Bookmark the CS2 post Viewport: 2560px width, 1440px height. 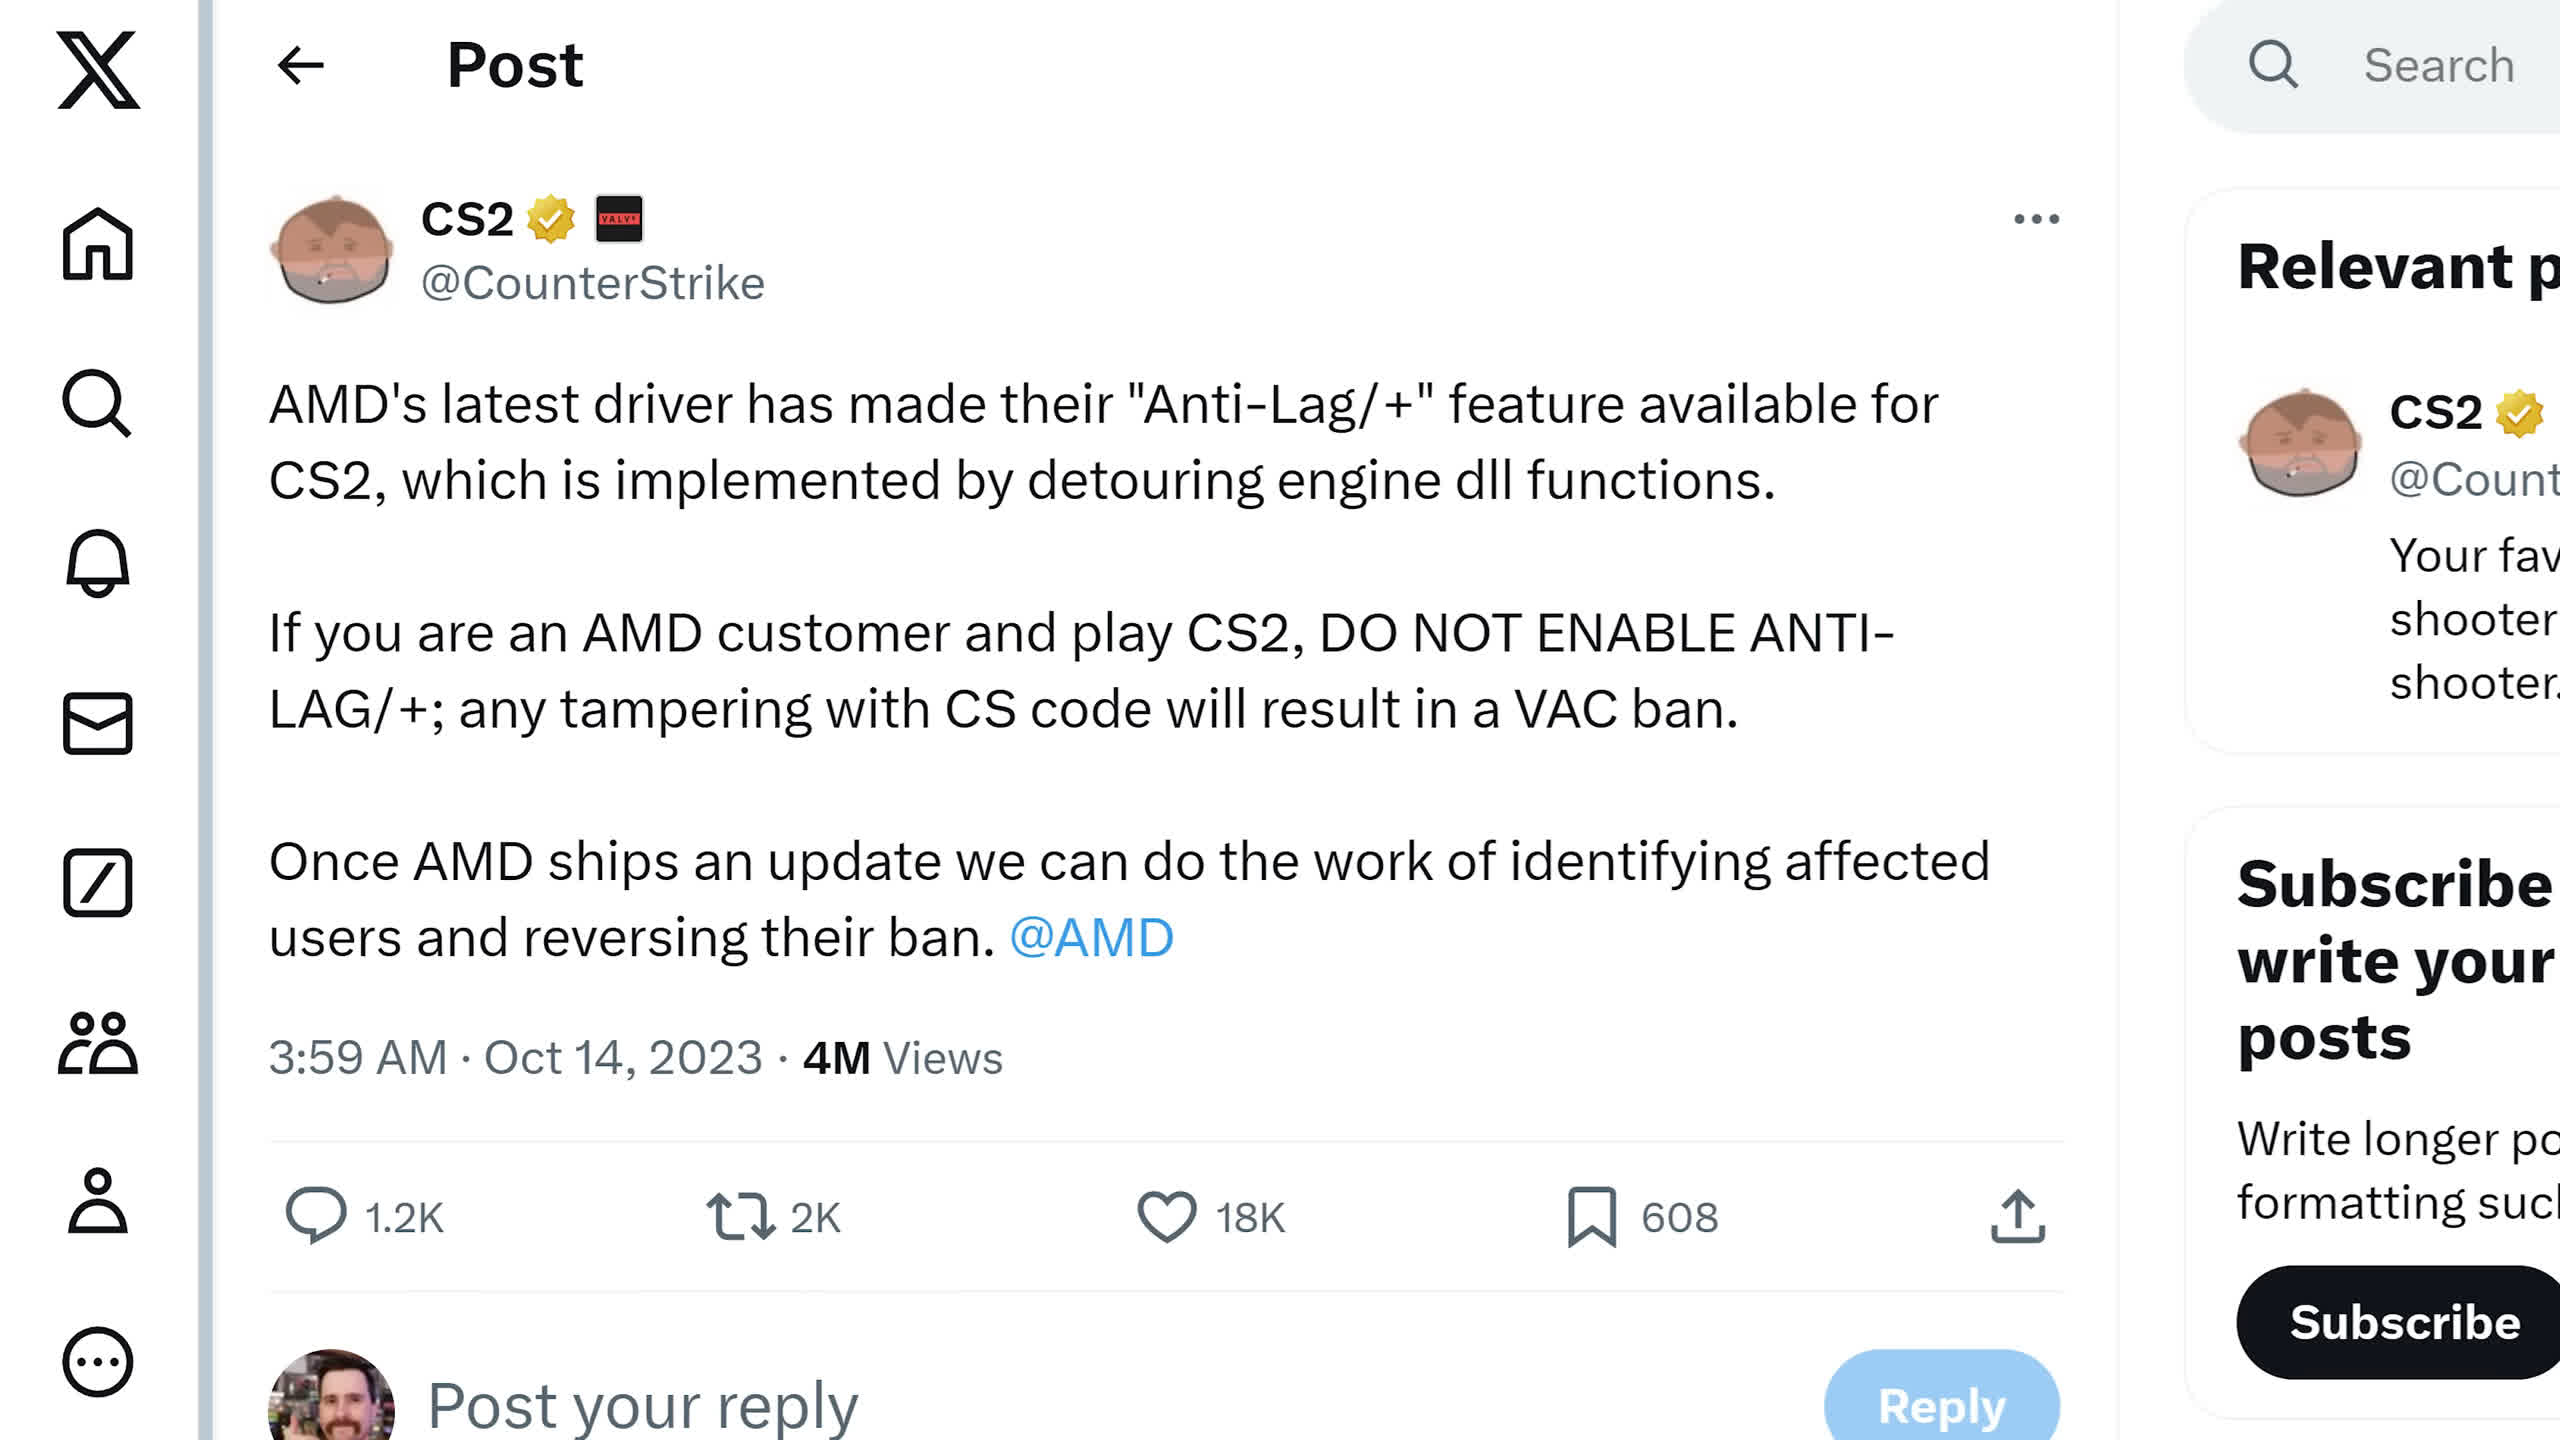point(1591,1217)
